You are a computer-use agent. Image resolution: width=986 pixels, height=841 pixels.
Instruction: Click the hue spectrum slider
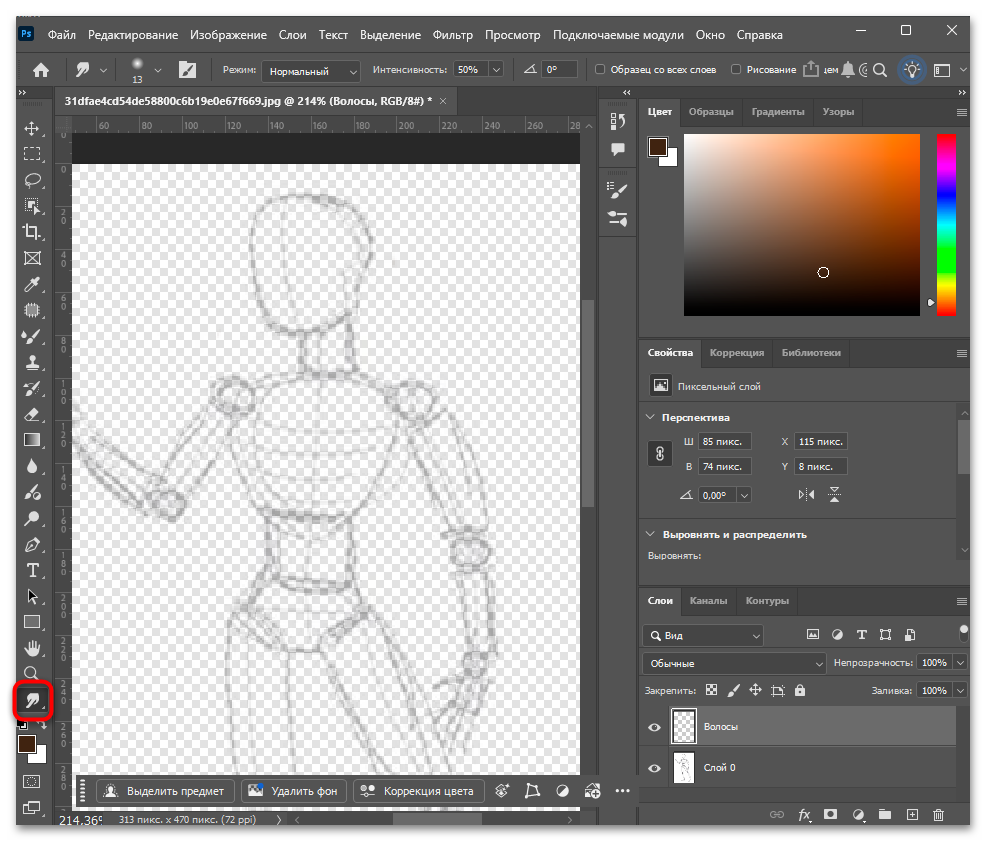(946, 225)
